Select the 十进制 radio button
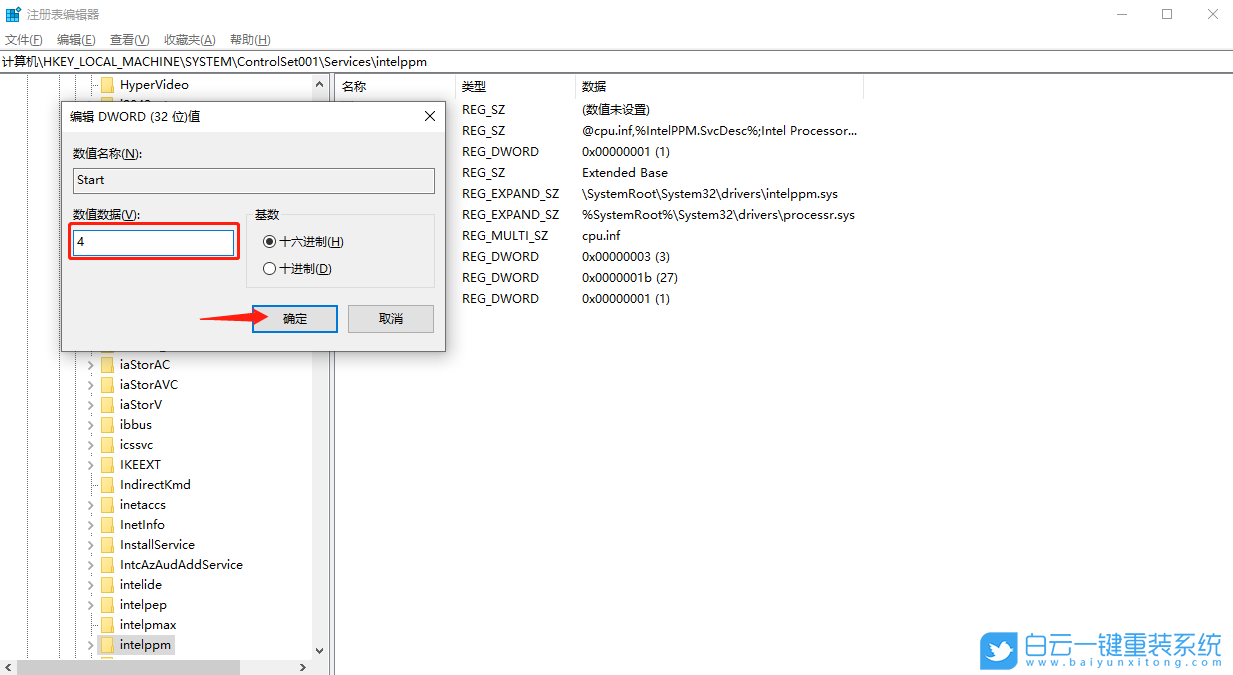Image resolution: width=1233 pixels, height=675 pixels. [x=268, y=267]
